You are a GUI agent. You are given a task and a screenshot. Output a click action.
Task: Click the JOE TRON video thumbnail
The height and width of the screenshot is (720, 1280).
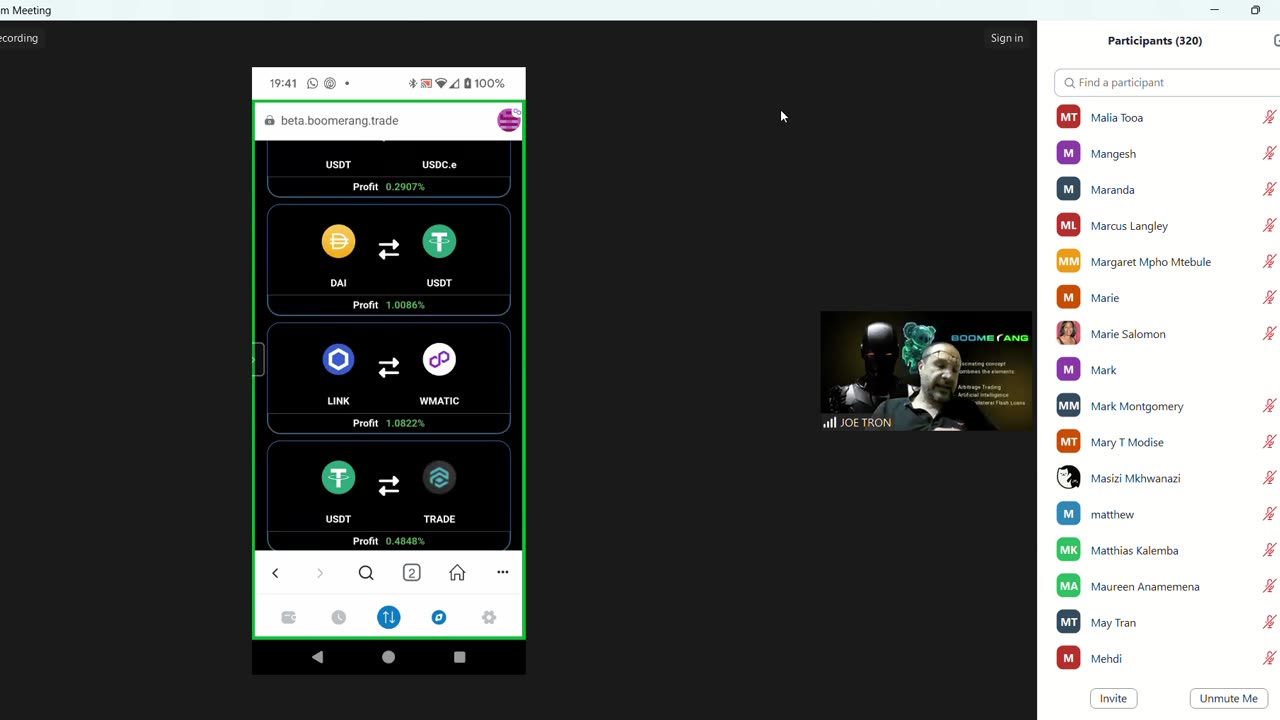click(926, 371)
